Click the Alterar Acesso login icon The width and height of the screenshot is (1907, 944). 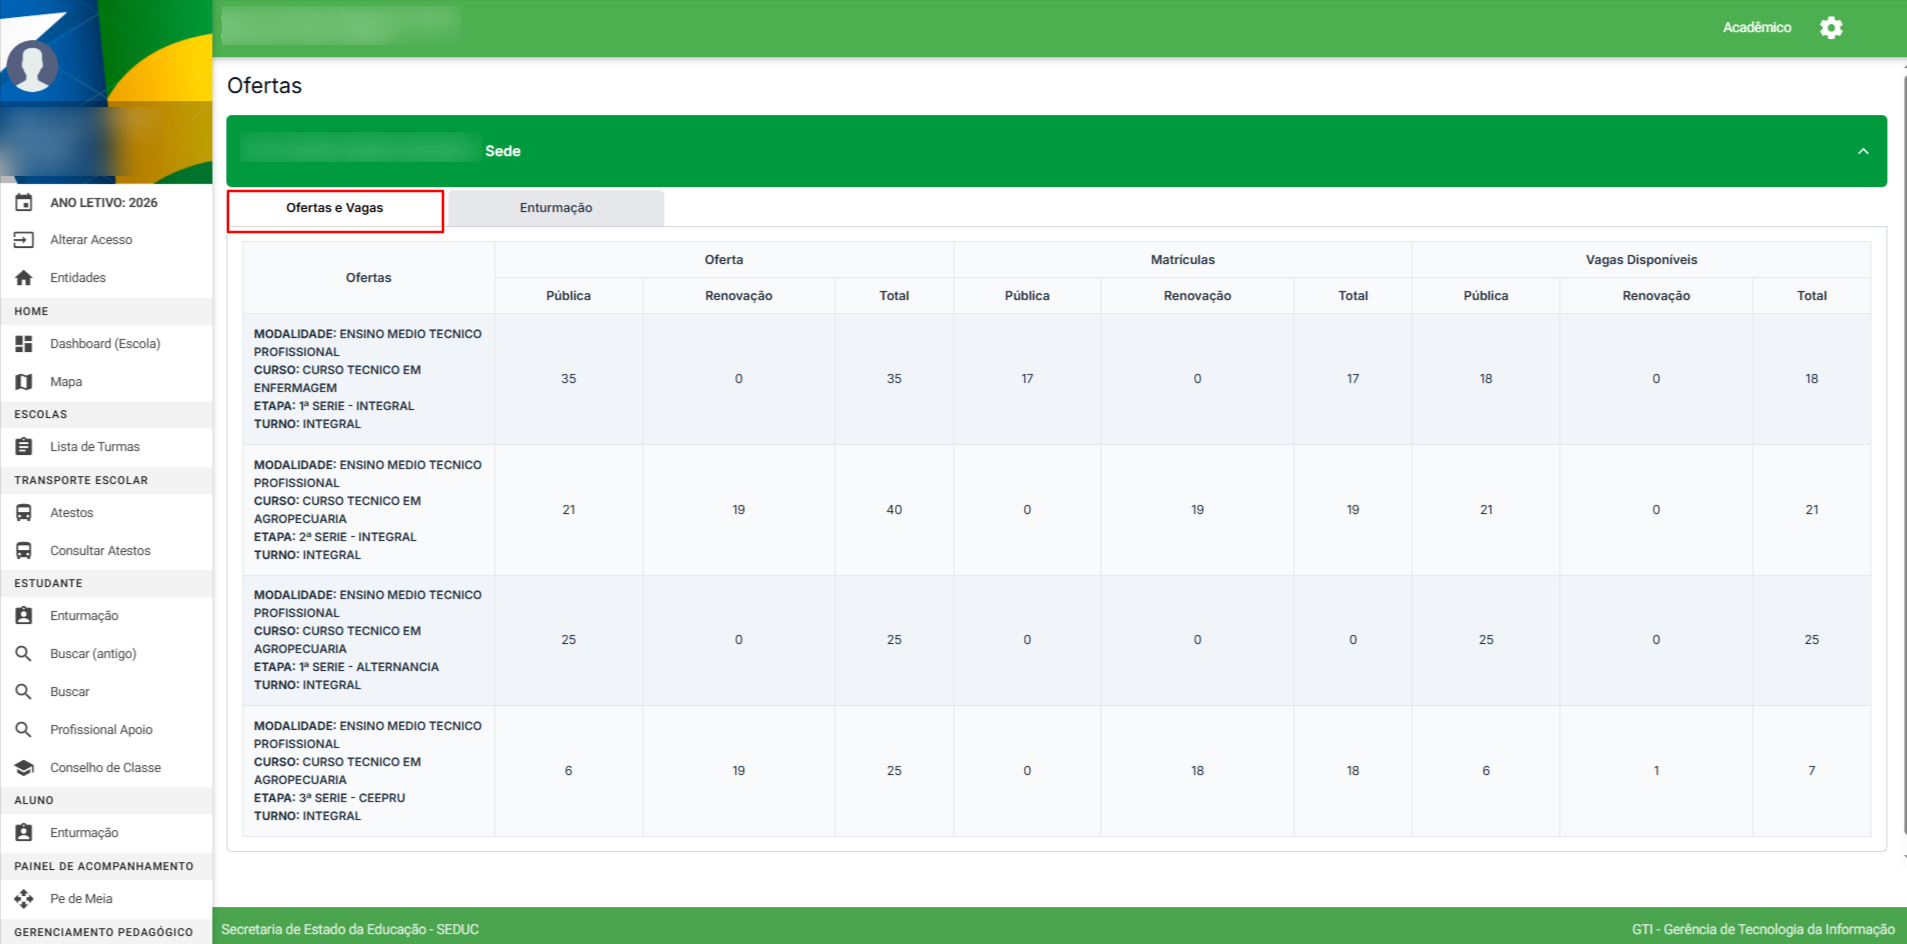(24, 240)
